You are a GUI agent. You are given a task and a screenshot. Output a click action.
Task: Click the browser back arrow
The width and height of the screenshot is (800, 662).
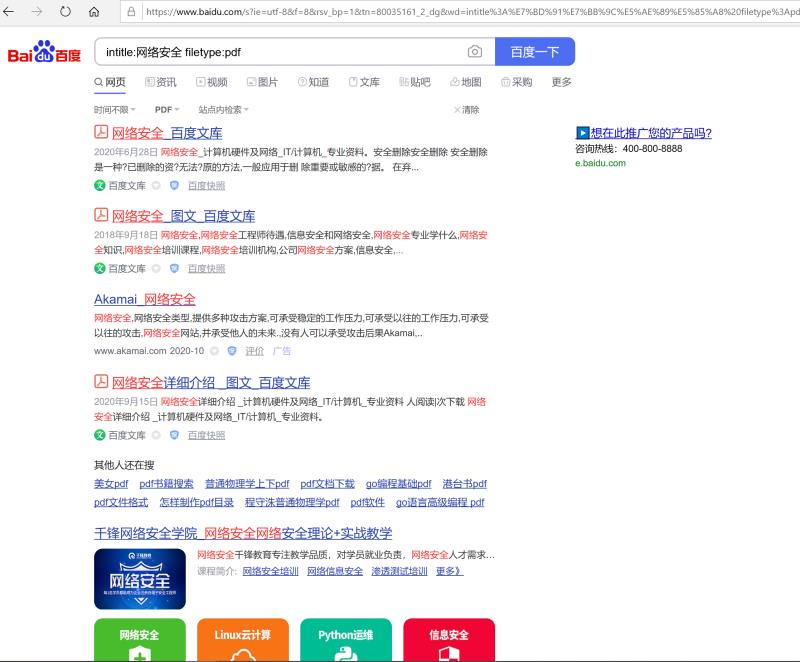pos(8,11)
